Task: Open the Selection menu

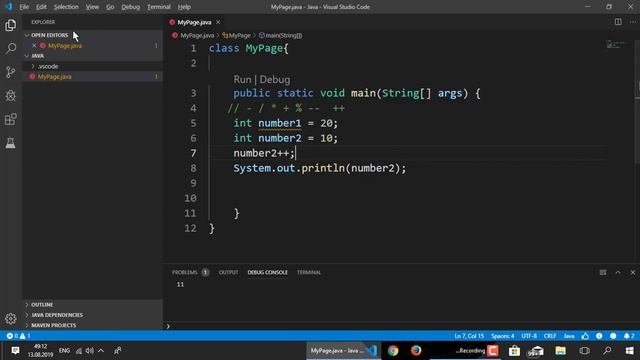Action: [x=66, y=7]
